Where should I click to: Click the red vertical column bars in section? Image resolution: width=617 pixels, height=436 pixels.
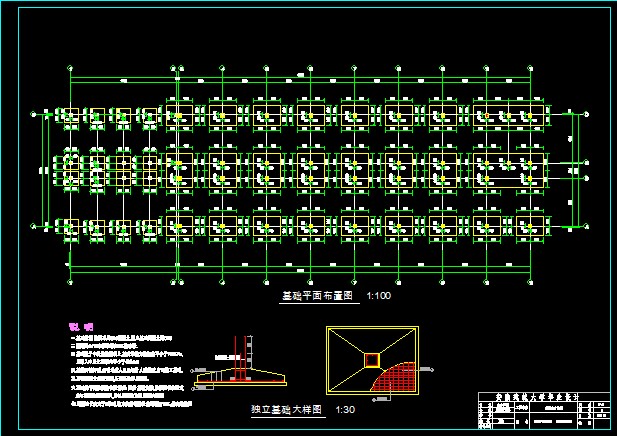click(238, 358)
